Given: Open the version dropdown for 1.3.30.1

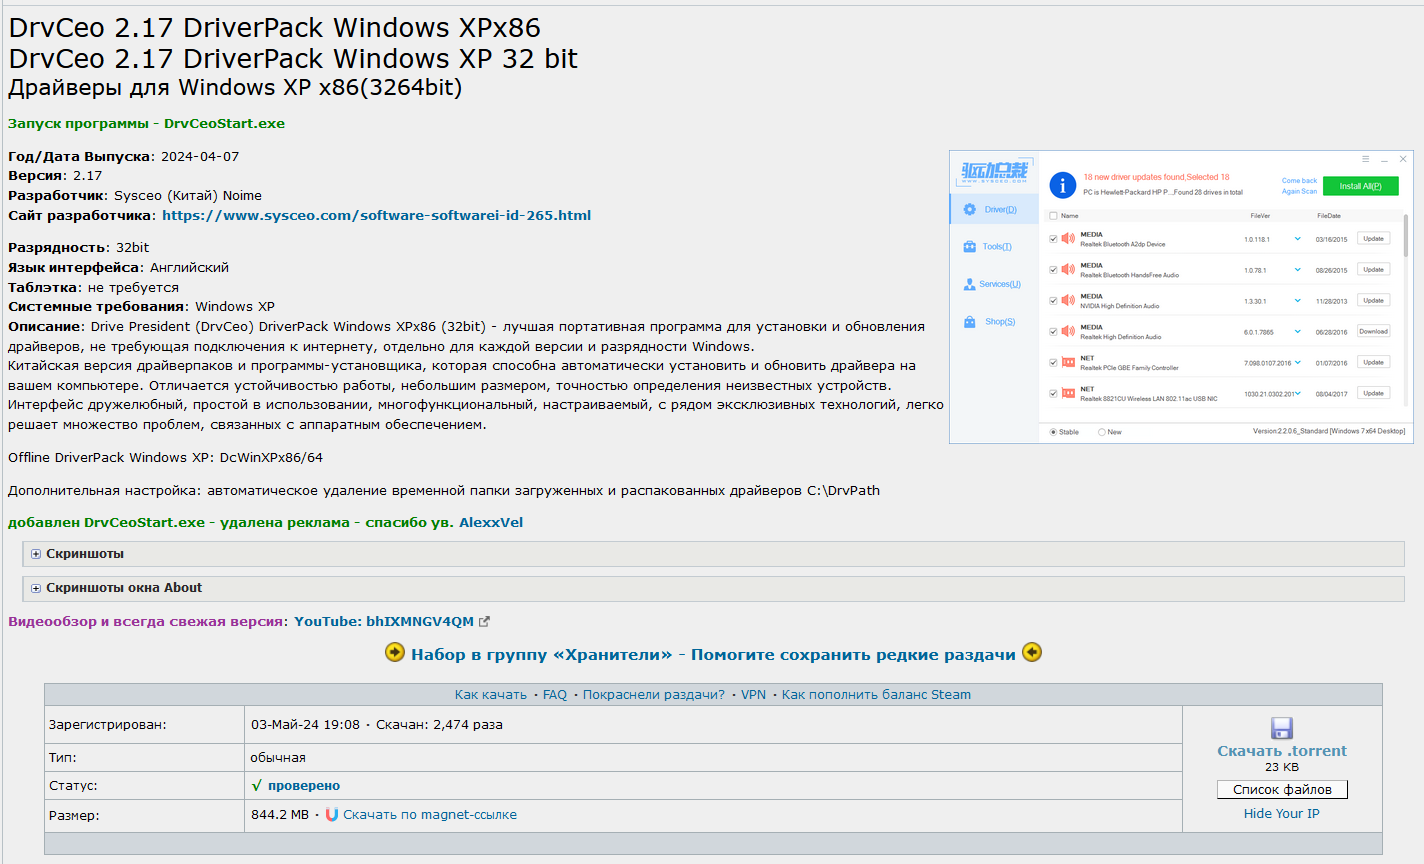Looking at the screenshot, I should click(1298, 301).
